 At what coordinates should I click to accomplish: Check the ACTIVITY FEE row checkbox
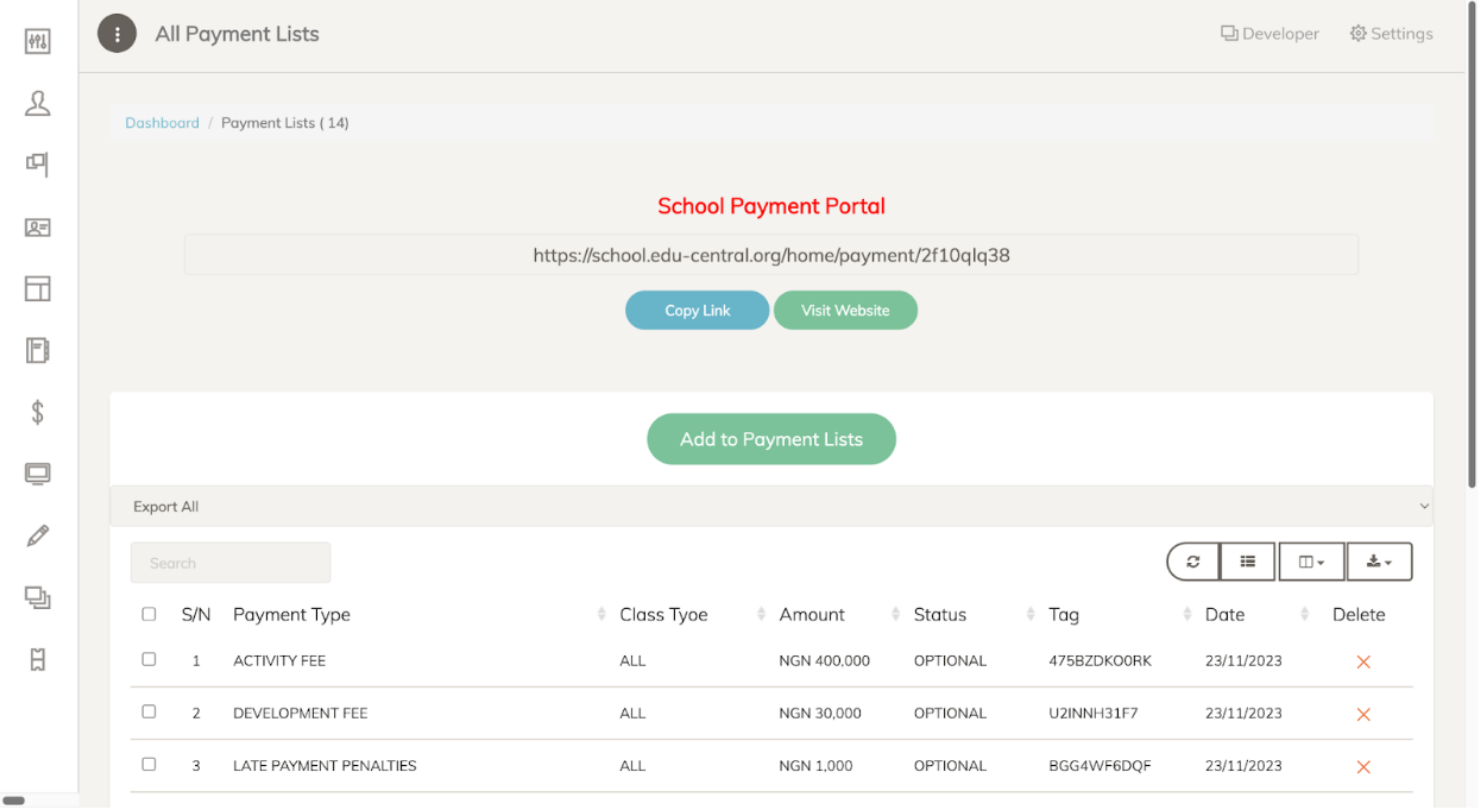point(149,660)
